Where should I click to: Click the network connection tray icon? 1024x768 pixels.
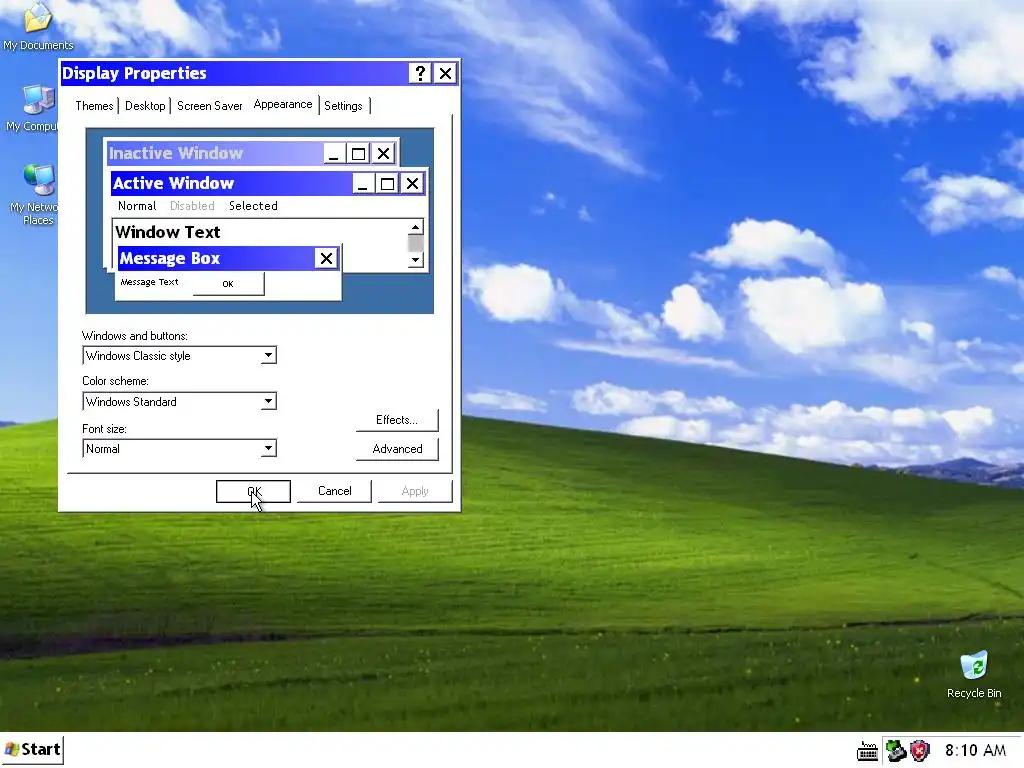895,751
